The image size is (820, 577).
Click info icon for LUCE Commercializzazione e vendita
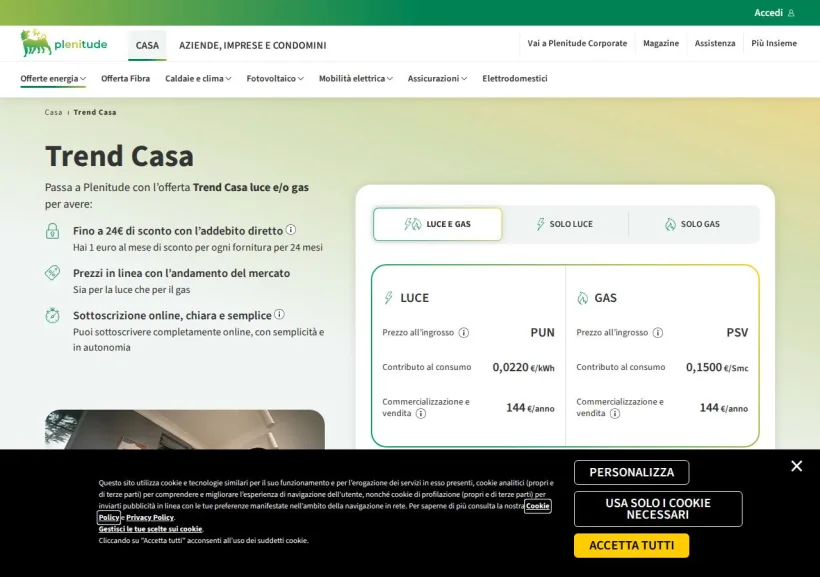coord(420,414)
